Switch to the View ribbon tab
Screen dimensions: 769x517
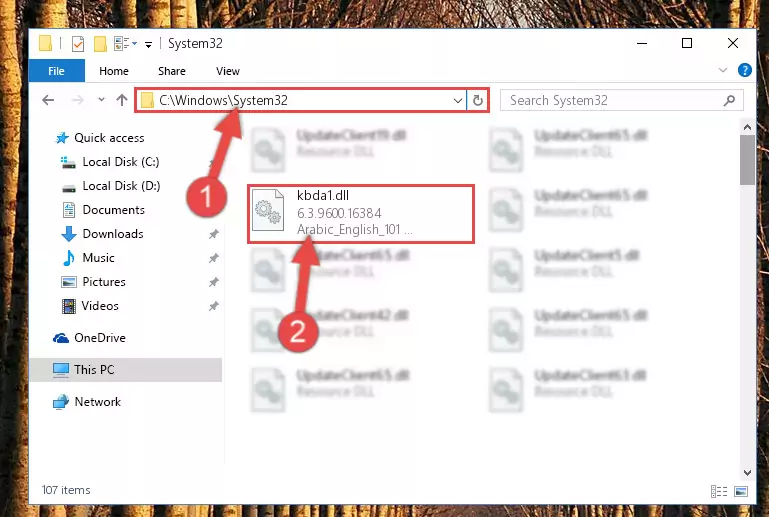click(228, 71)
